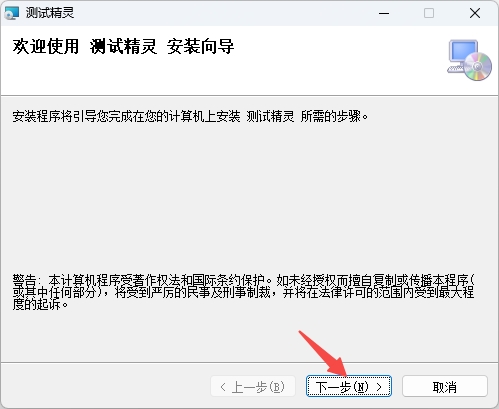The image size is (499, 409).
Task: Close the 测试精灵 installer window
Action: click(x=475, y=13)
